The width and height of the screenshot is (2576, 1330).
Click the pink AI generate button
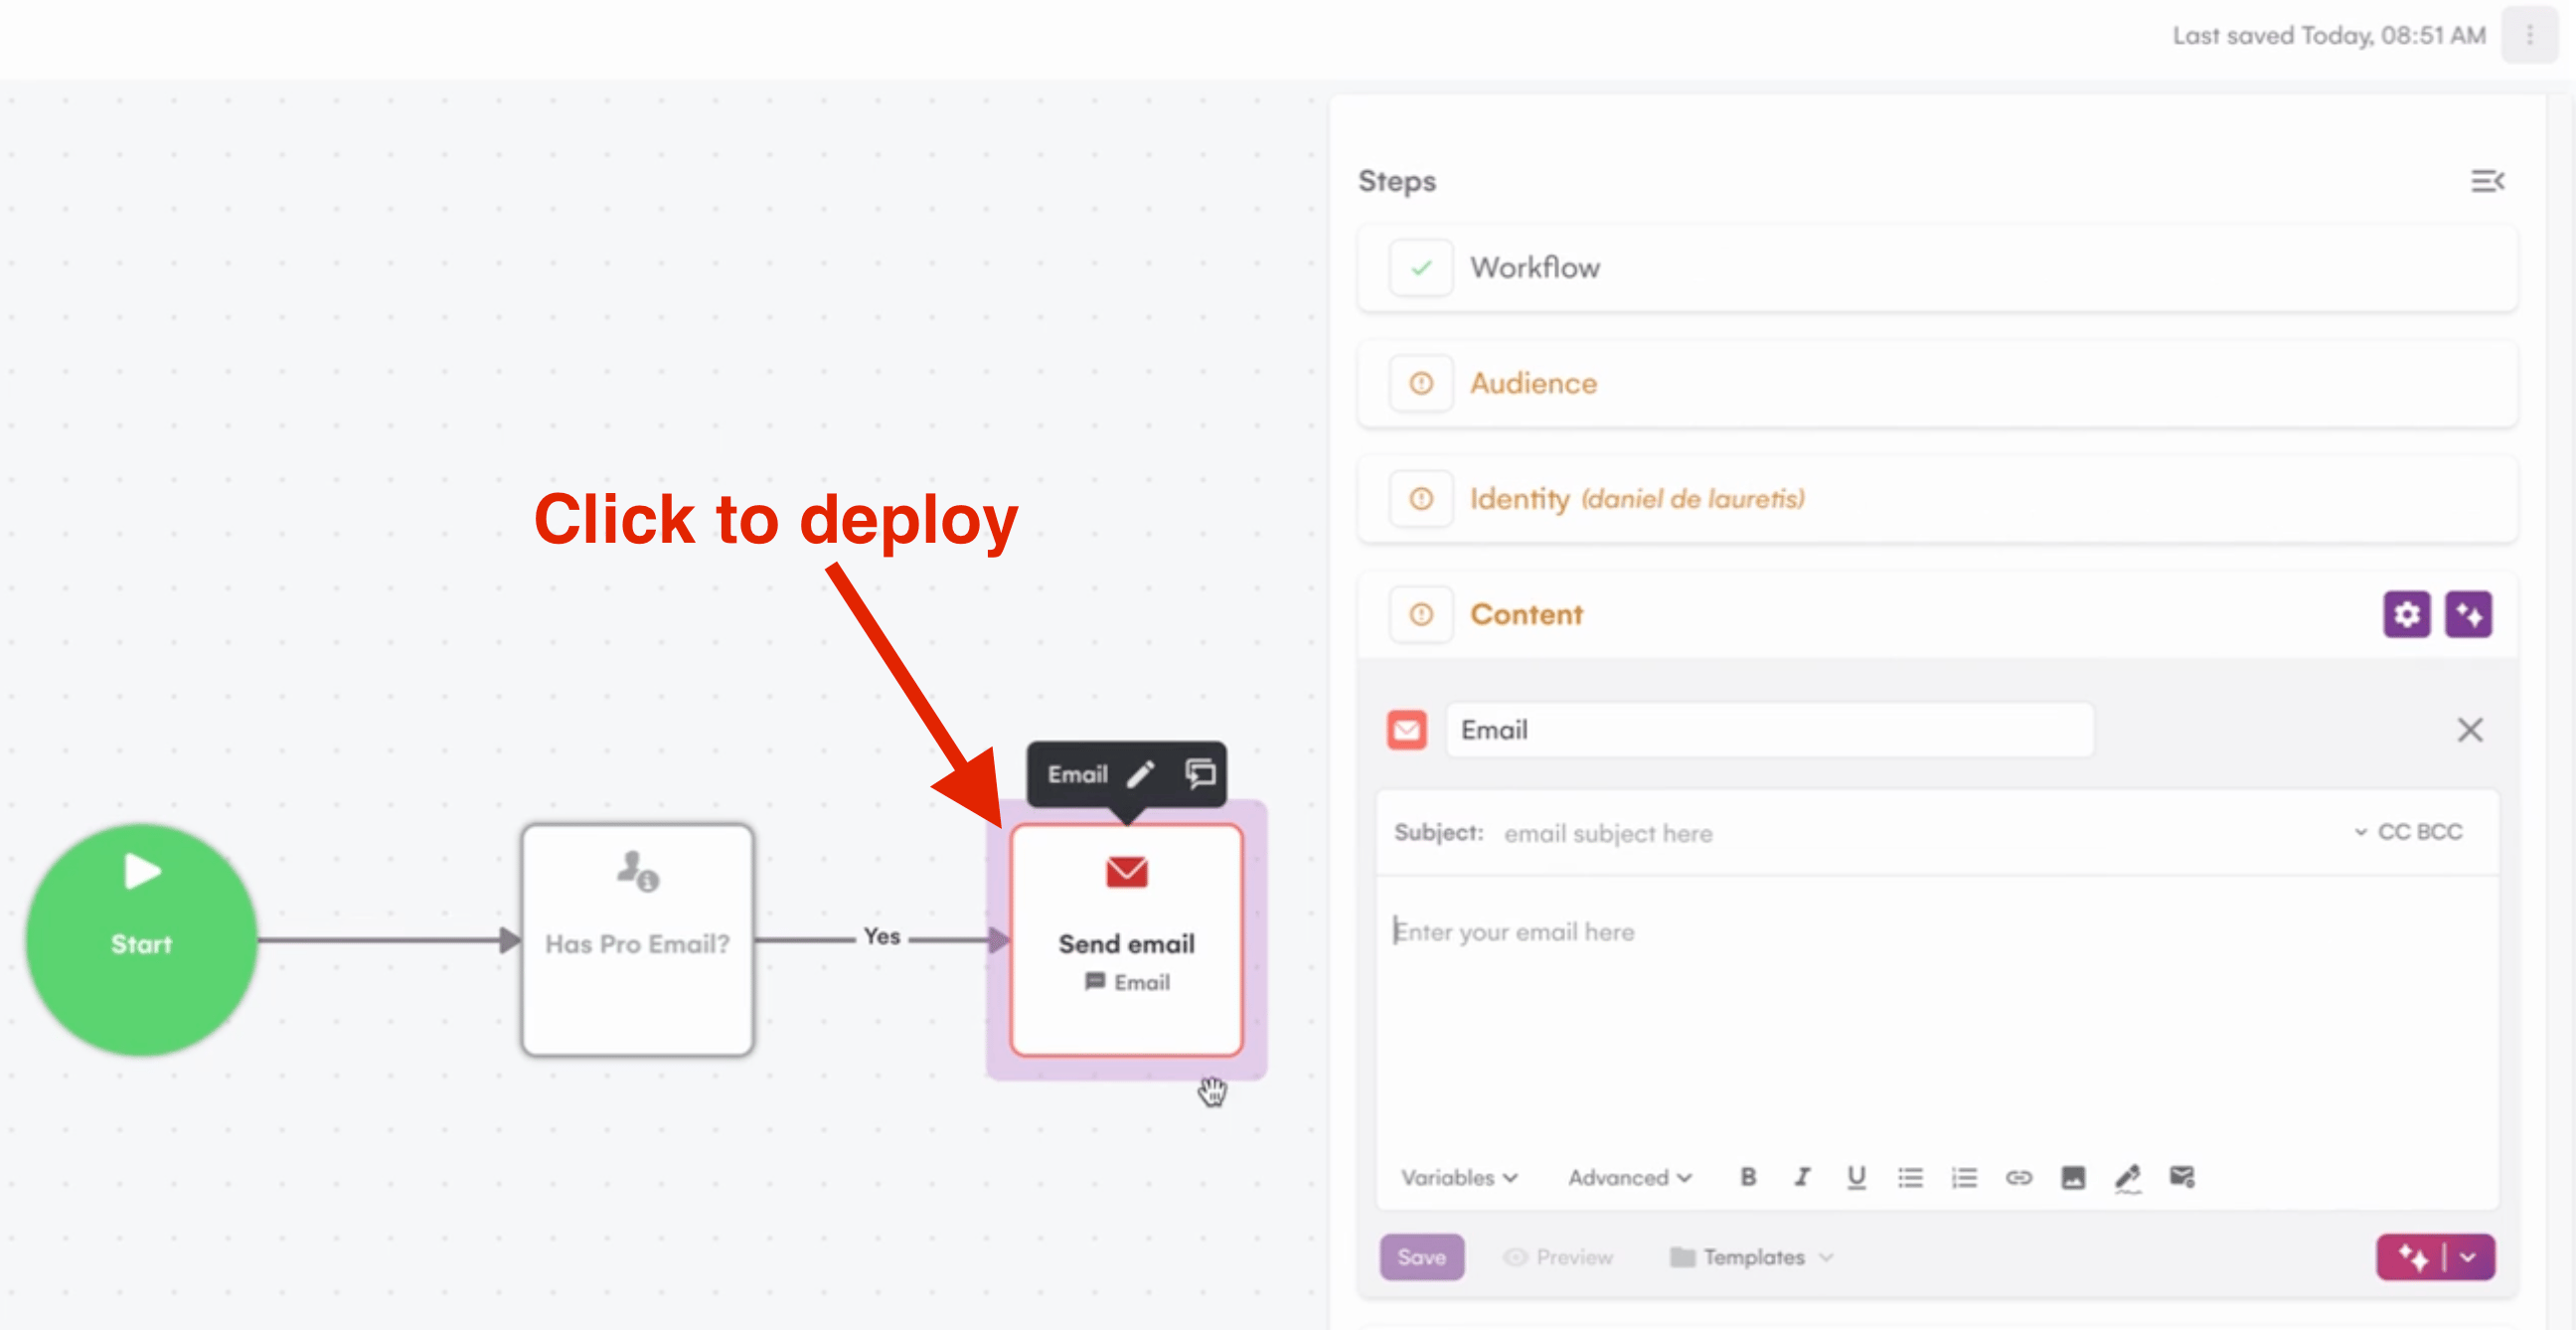tap(2411, 1257)
